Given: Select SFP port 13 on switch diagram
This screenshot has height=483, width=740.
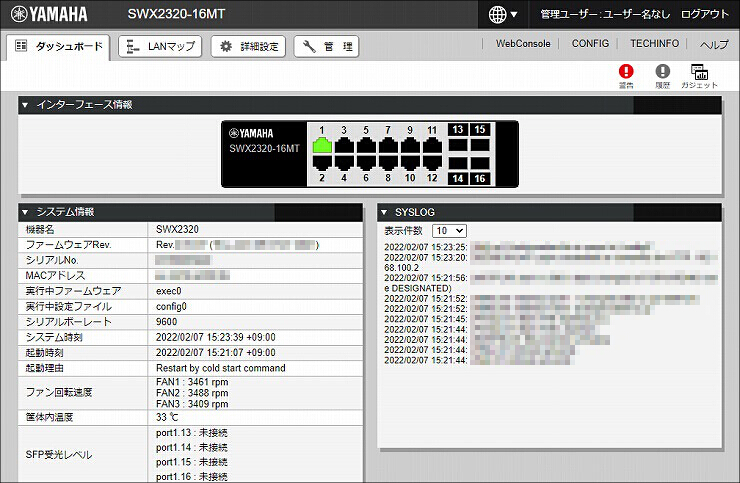Looking at the screenshot, I should [458, 145].
